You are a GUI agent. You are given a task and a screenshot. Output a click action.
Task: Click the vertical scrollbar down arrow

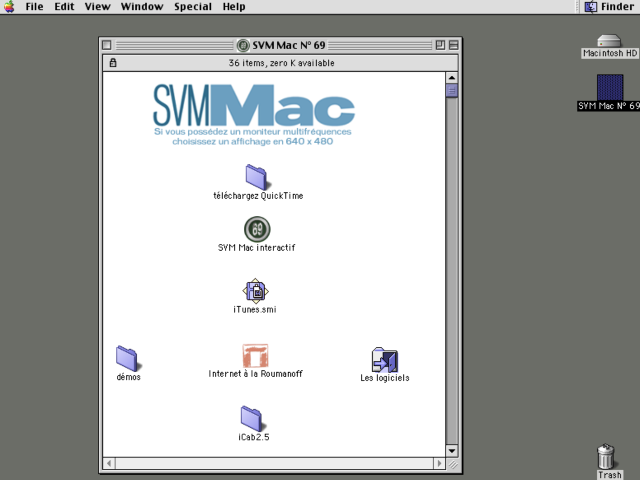(x=451, y=451)
